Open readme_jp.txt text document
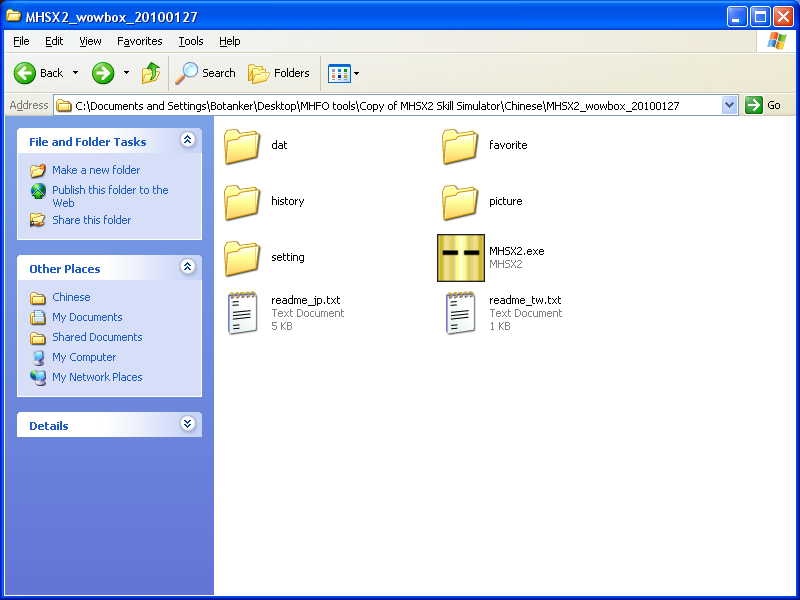Screen dimensions: 800x600 click(x=243, y=313)
